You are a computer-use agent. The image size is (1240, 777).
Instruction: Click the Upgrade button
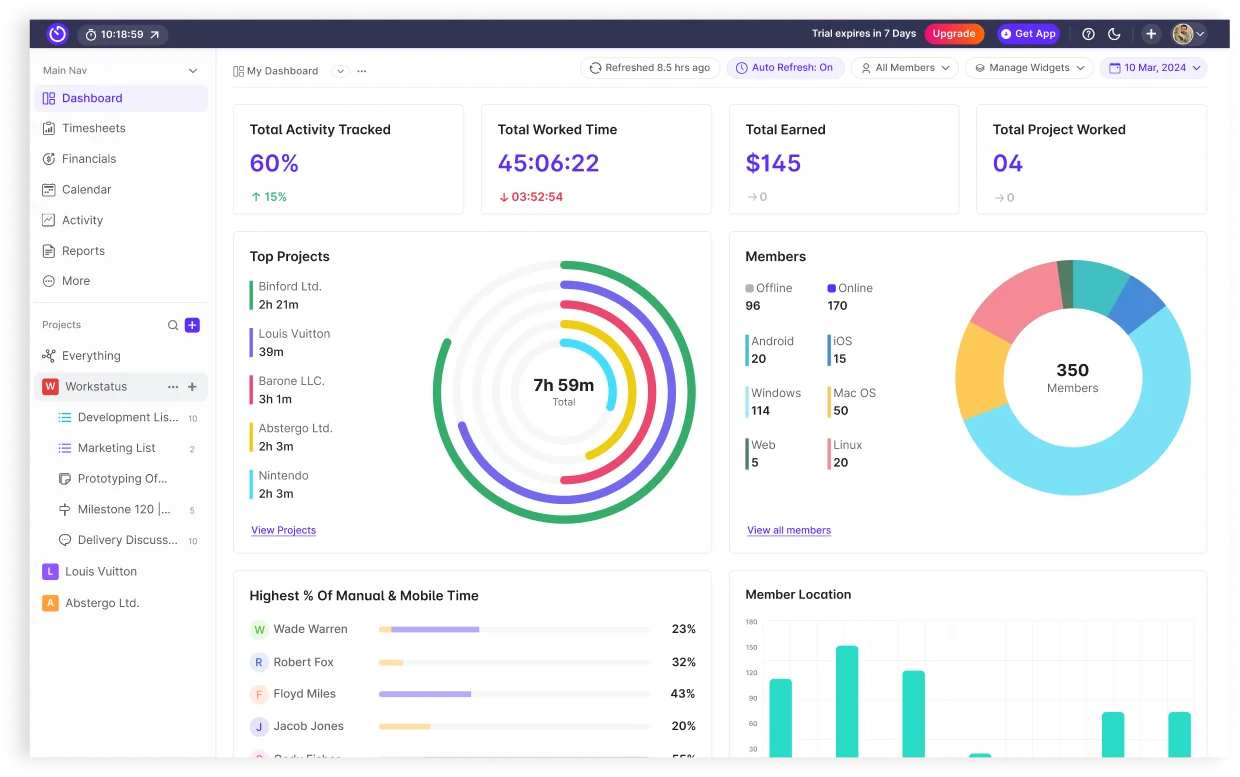(953, 34)
